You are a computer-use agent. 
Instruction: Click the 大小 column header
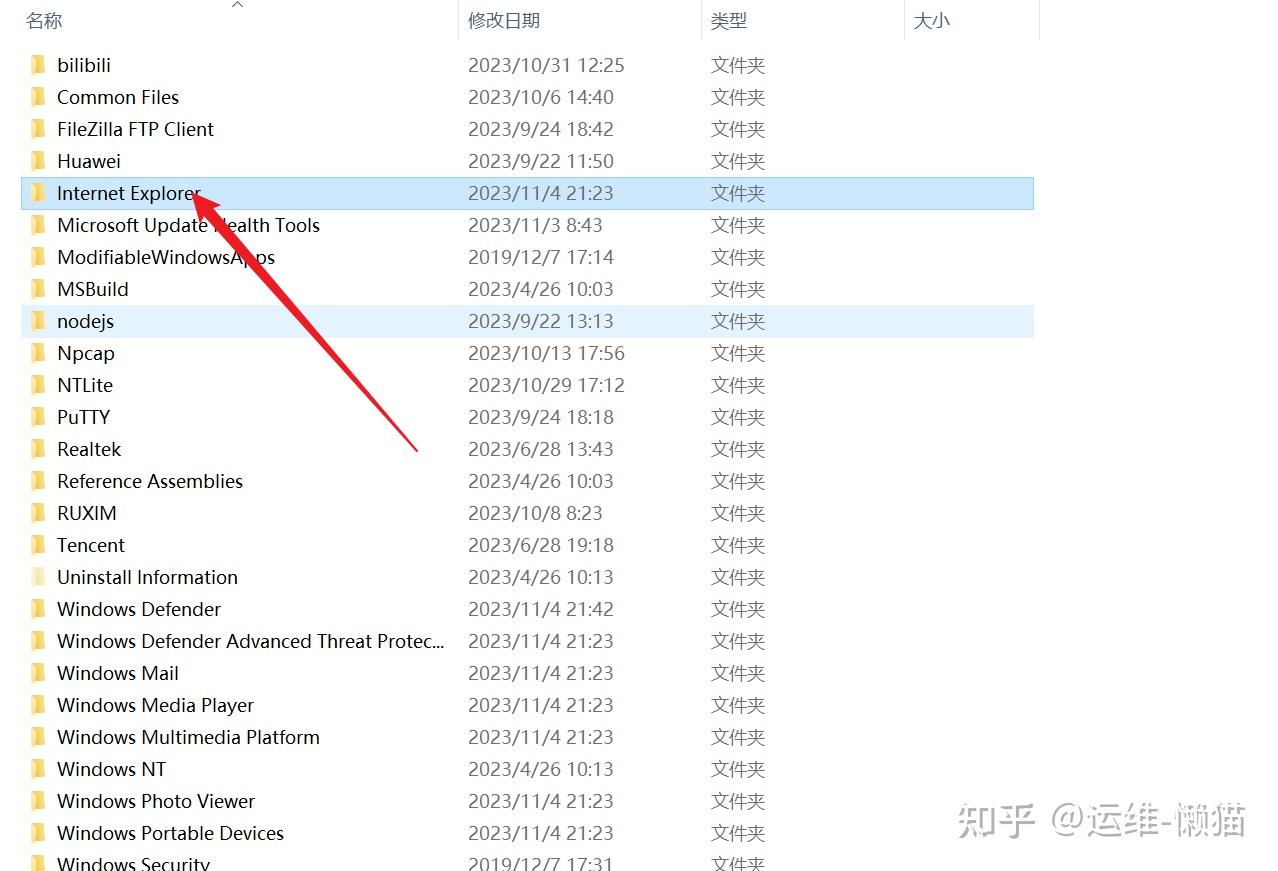[931, 19]
